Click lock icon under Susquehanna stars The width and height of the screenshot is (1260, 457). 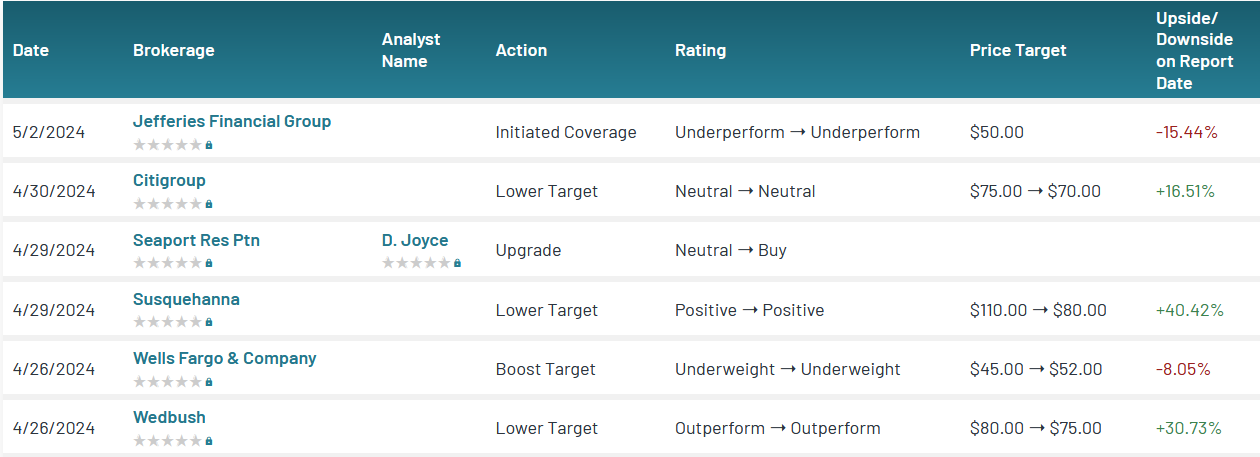pos(209,322)
